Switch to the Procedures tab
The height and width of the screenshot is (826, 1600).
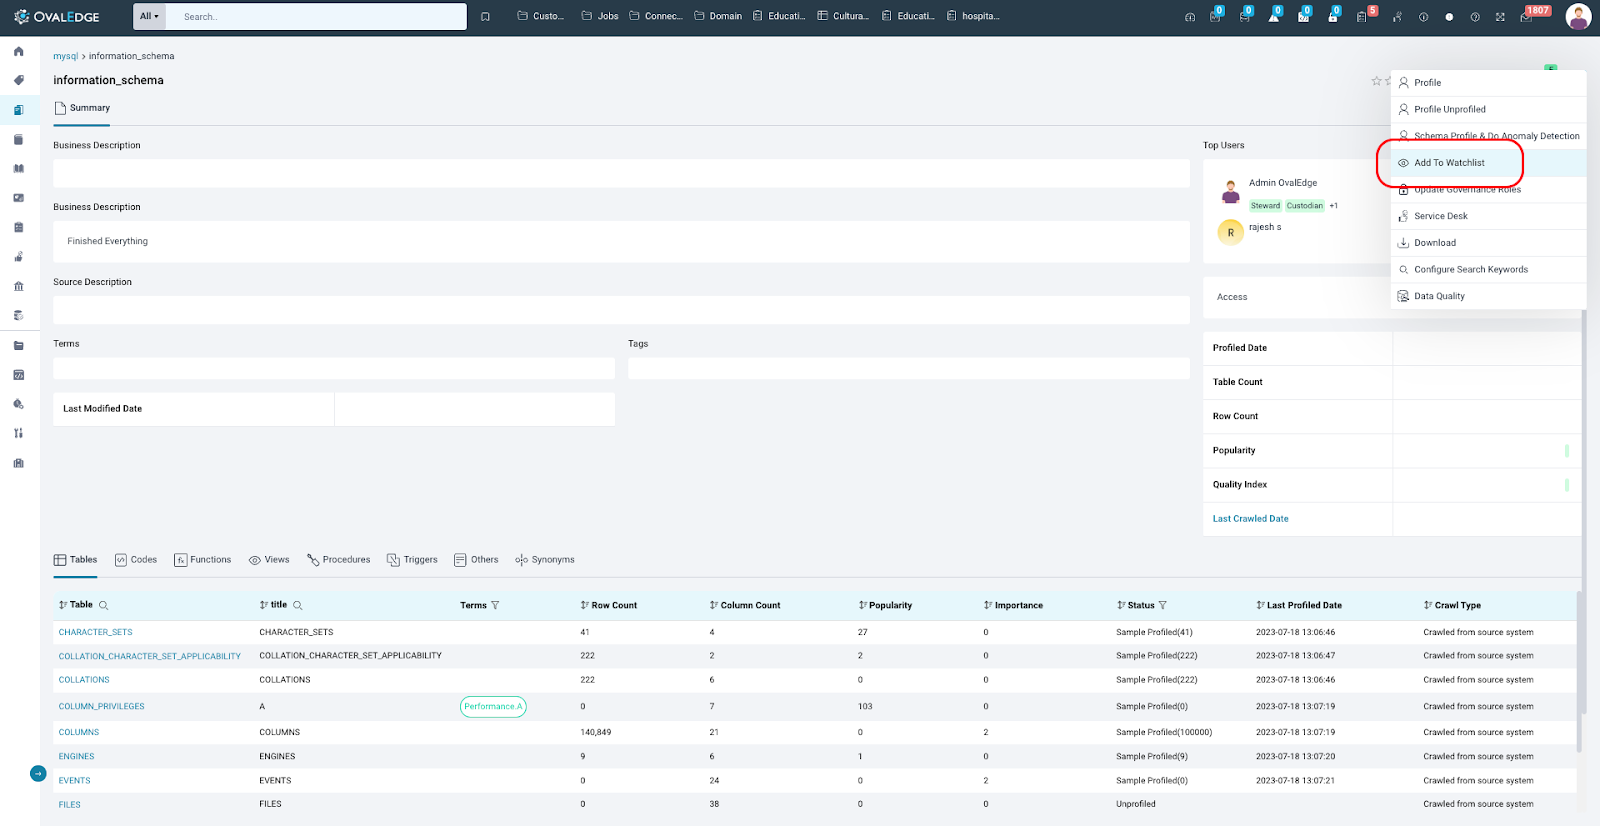pyautogui.click(x=338, y=560)
